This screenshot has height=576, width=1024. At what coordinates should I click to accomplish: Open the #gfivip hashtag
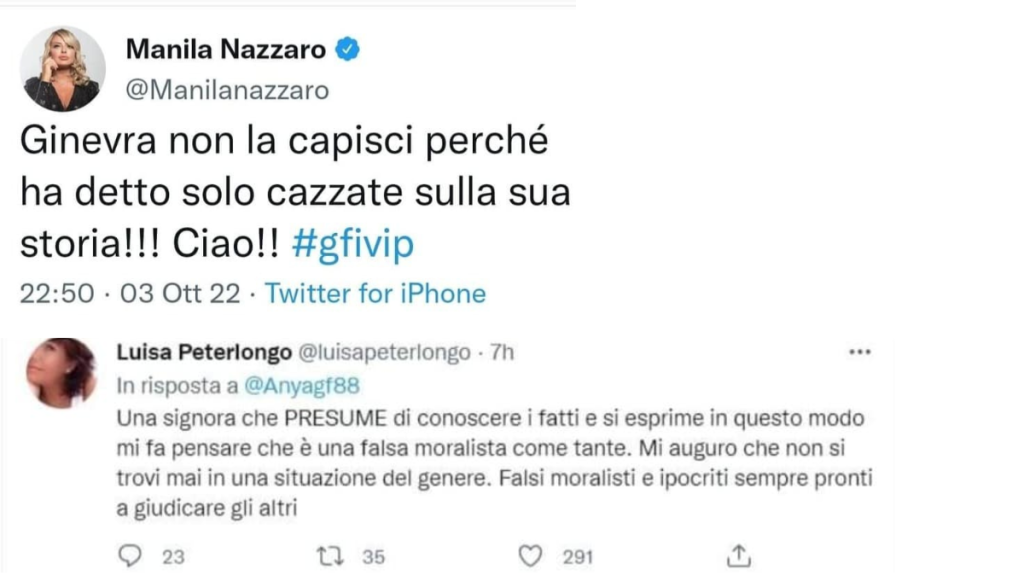click(x=353, y=244)
